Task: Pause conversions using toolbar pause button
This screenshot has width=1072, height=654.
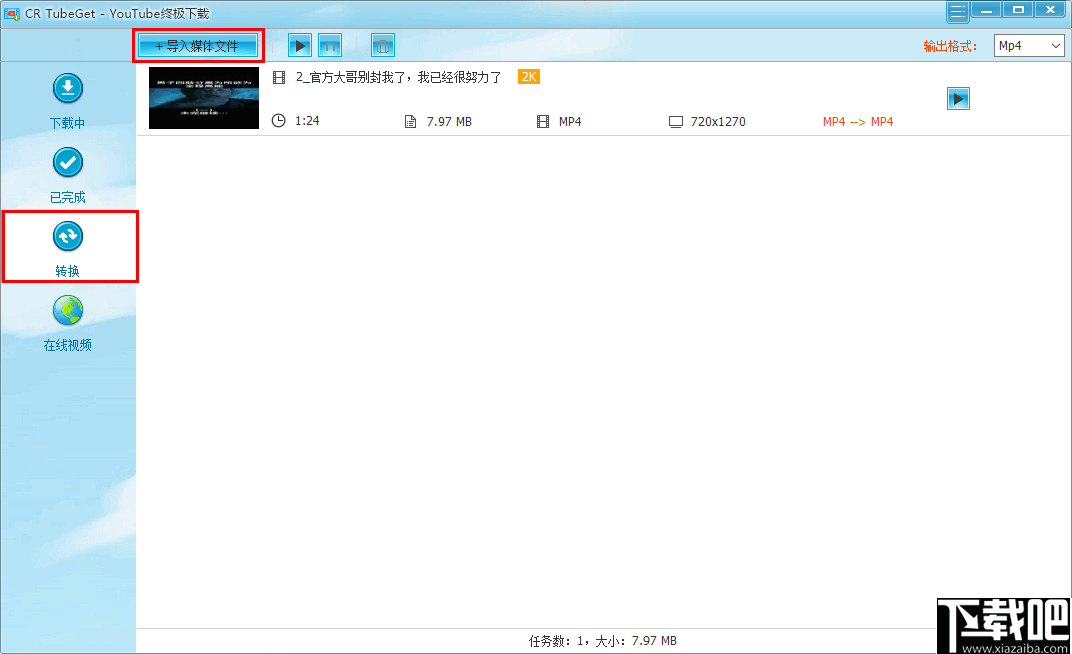Action: click(330, 46)
